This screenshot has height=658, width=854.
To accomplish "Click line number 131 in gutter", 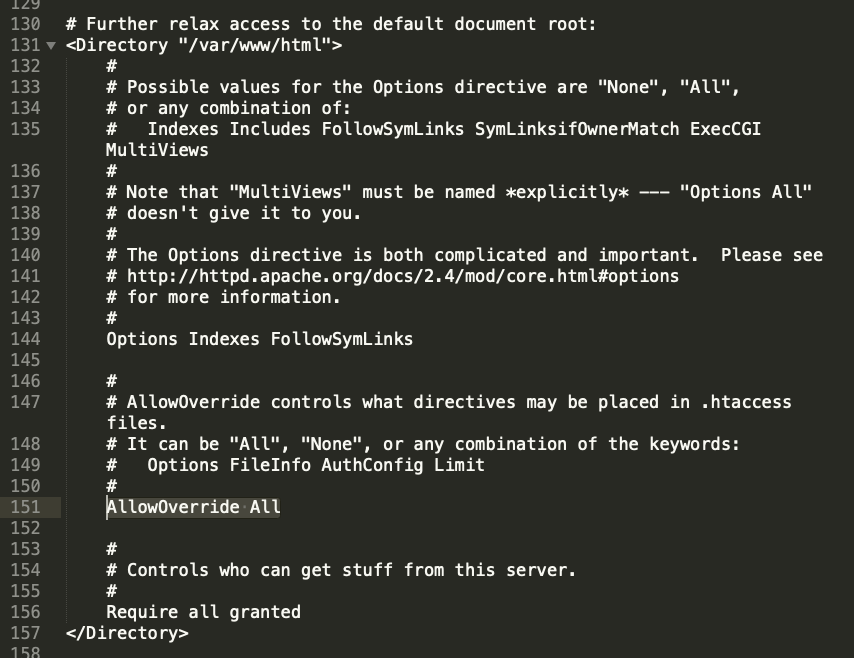I will coord(22,45).
